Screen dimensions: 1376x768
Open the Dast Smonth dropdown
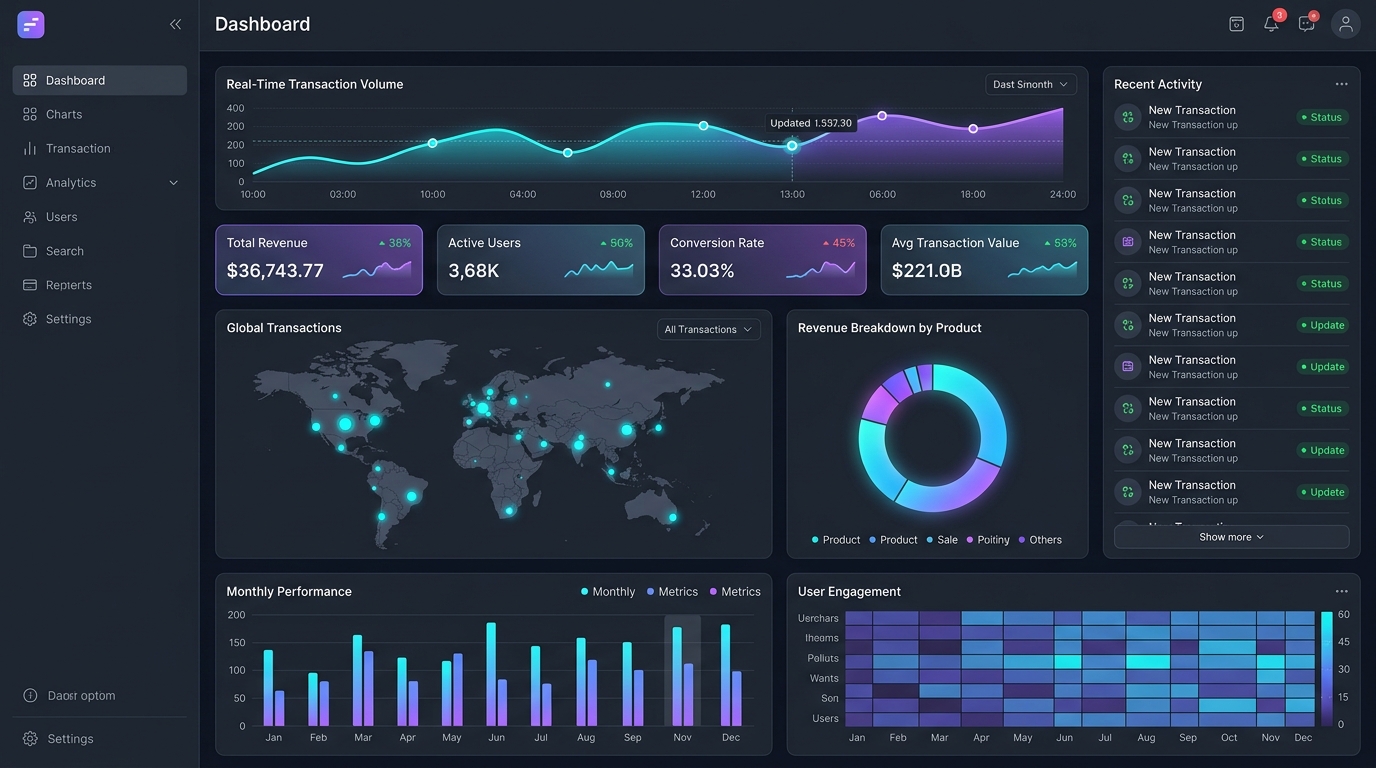1031,85
